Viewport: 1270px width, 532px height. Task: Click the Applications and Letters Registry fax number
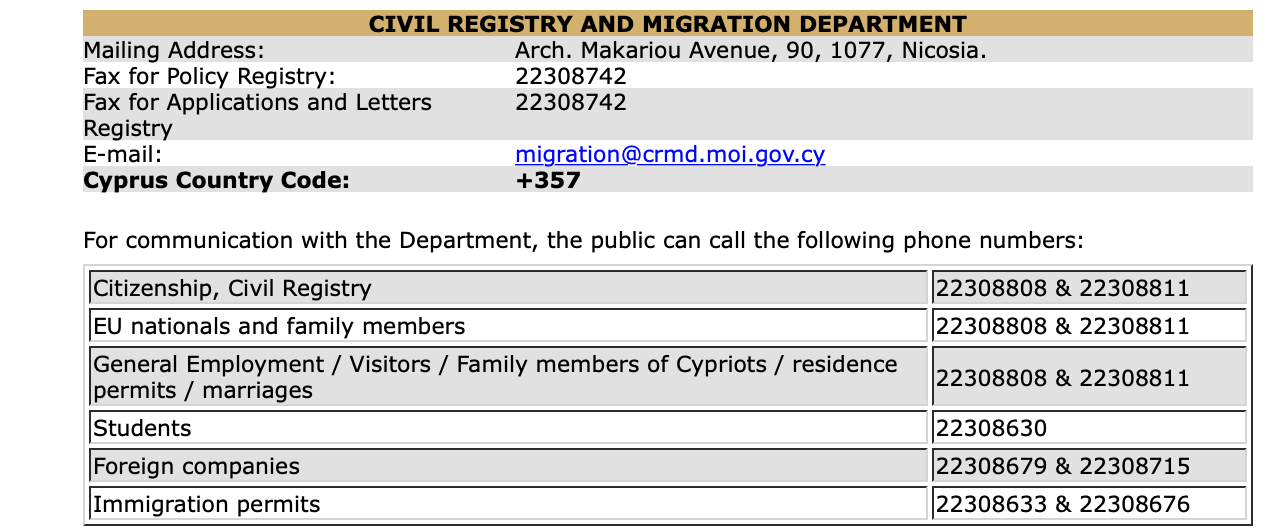[x=571, y=103]
